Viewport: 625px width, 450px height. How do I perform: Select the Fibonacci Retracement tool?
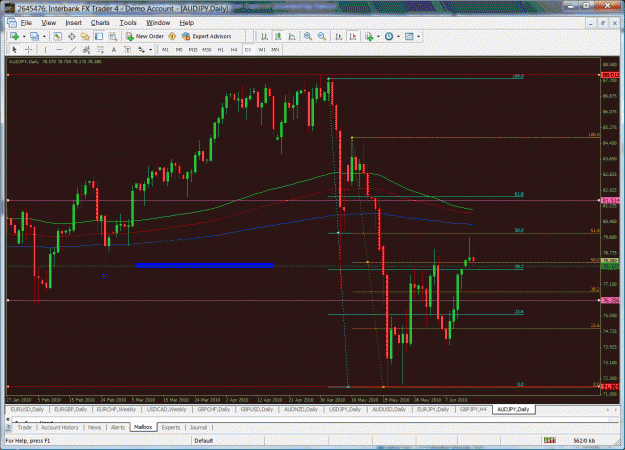point(100,49)
